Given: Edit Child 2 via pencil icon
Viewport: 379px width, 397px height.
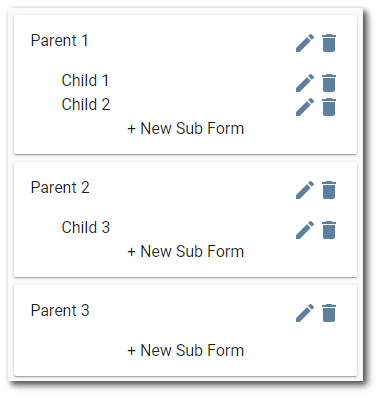Looking at the screenshot, I should point(305,107).
